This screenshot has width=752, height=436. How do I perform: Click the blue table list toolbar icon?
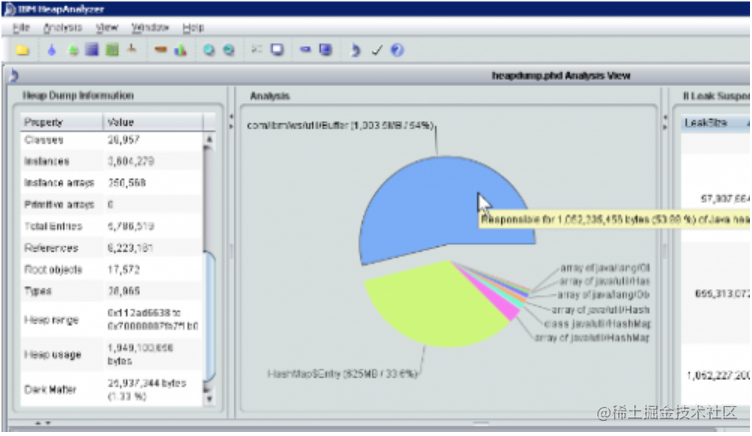[92, 49]
